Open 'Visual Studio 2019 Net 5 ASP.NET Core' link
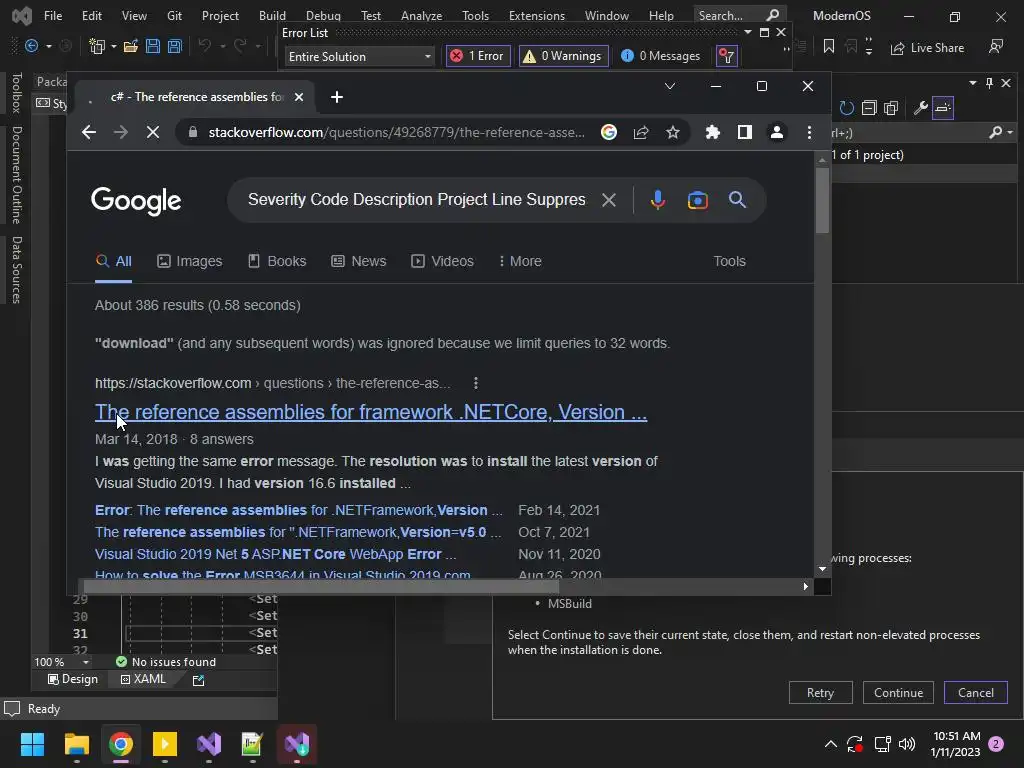This screenshot has width=1024, height=768. point(276,554)
